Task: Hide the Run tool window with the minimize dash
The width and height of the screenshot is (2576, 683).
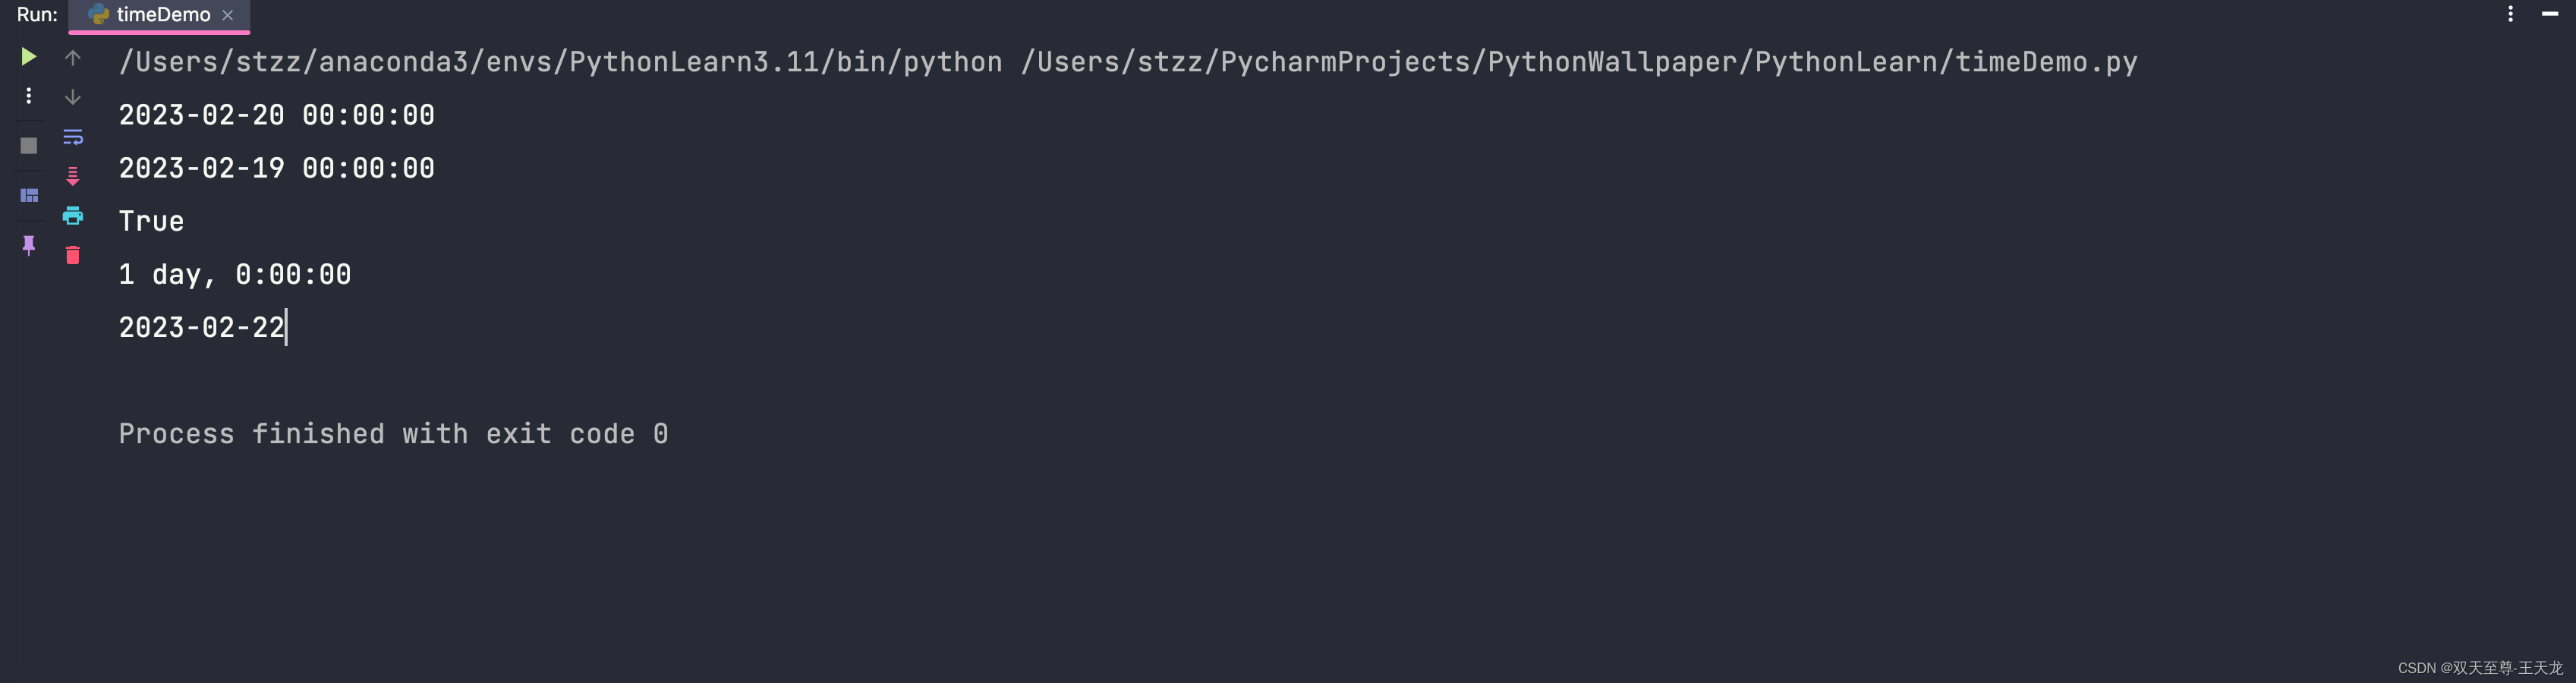Action: coord(2550,14)
